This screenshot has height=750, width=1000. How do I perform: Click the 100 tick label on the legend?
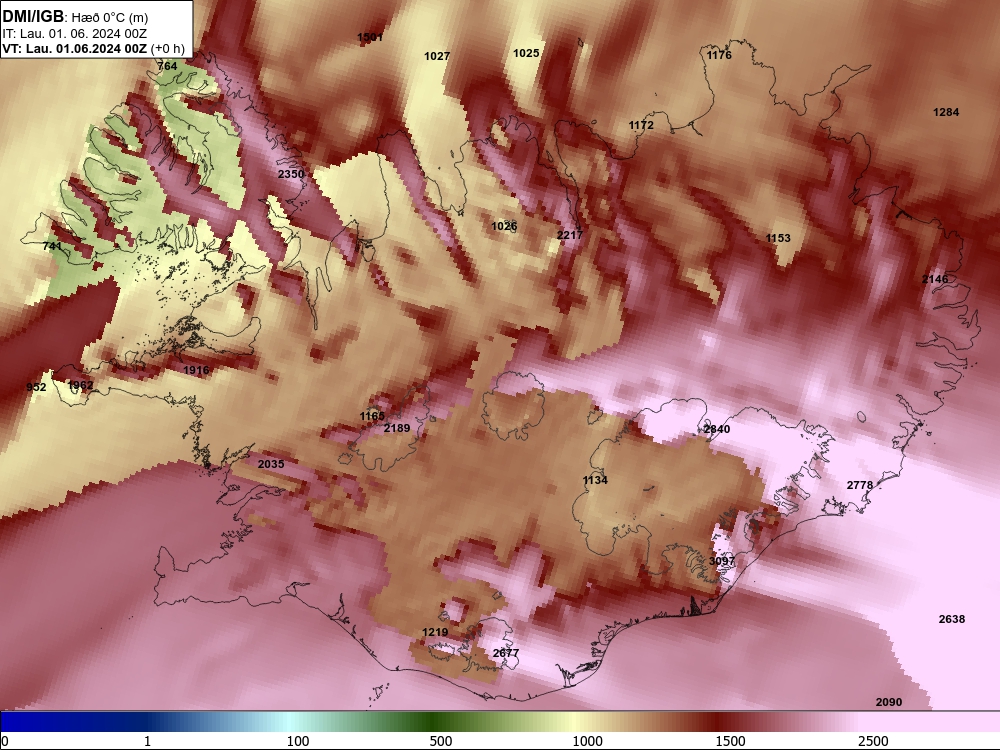point(298,741)
